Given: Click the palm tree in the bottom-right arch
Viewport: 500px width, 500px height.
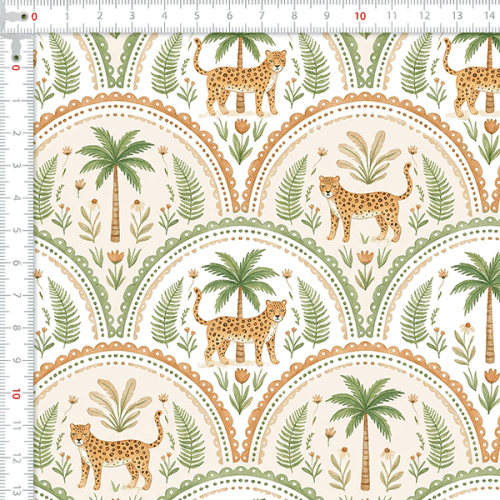Looking at the screenshot, I should (x=365, y=432).
